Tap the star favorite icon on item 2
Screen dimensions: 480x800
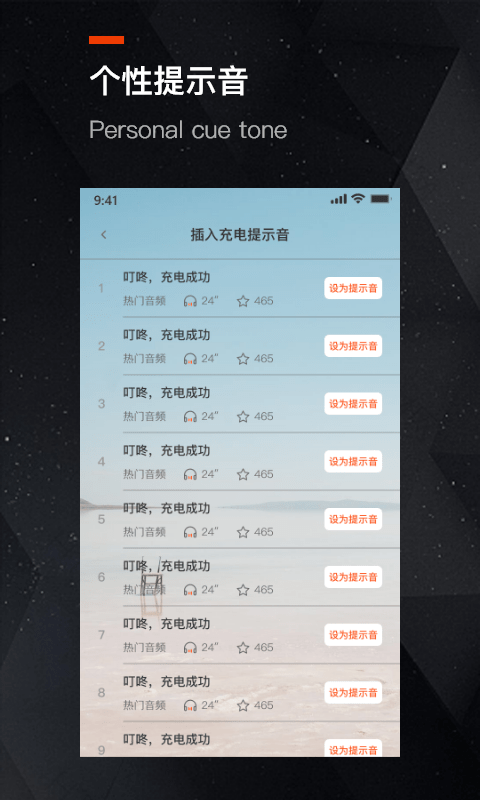click(243, 359)
